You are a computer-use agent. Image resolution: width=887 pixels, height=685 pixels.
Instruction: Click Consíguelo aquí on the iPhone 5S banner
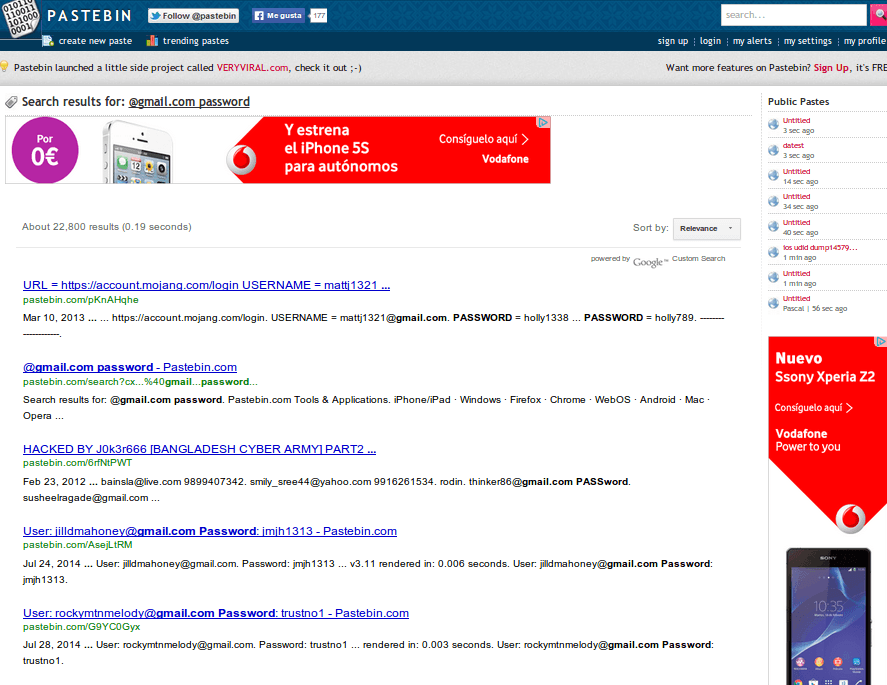tap(484, 140)
